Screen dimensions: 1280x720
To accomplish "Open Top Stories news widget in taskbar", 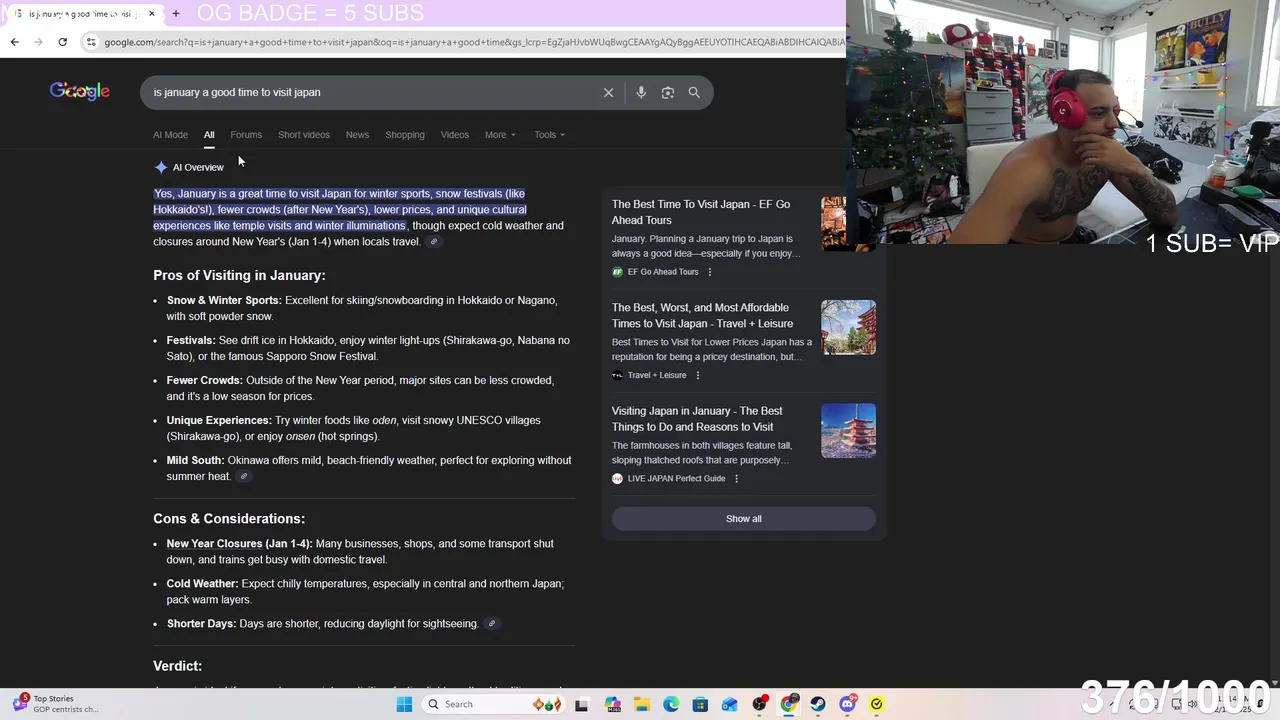I will tap(55, 704).
